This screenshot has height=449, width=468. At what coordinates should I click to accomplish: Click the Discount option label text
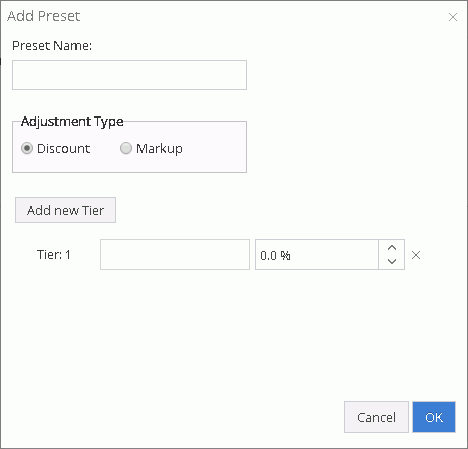[x=63, y=149]
